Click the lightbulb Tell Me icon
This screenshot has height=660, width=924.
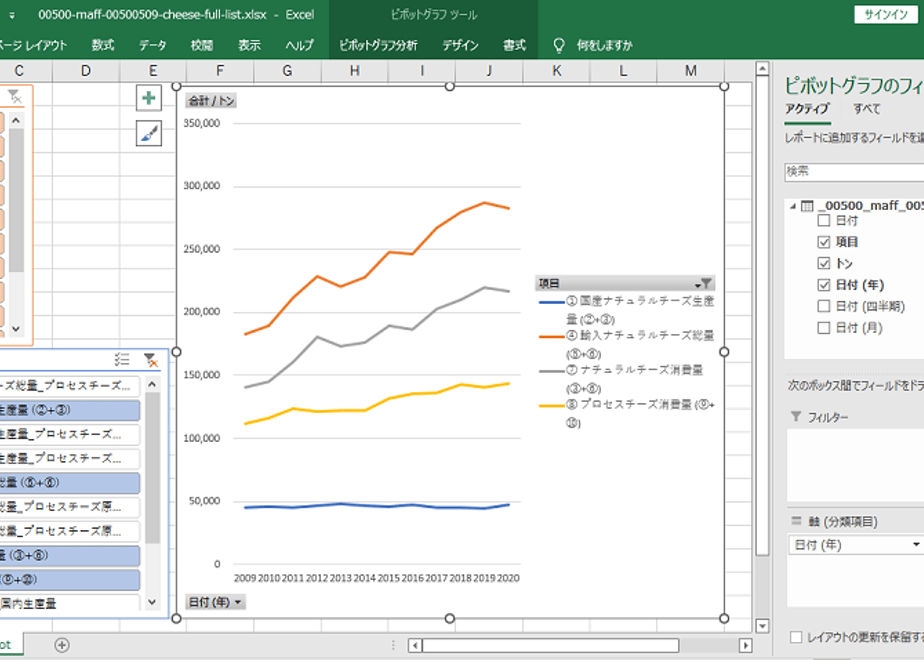point(559,45)
